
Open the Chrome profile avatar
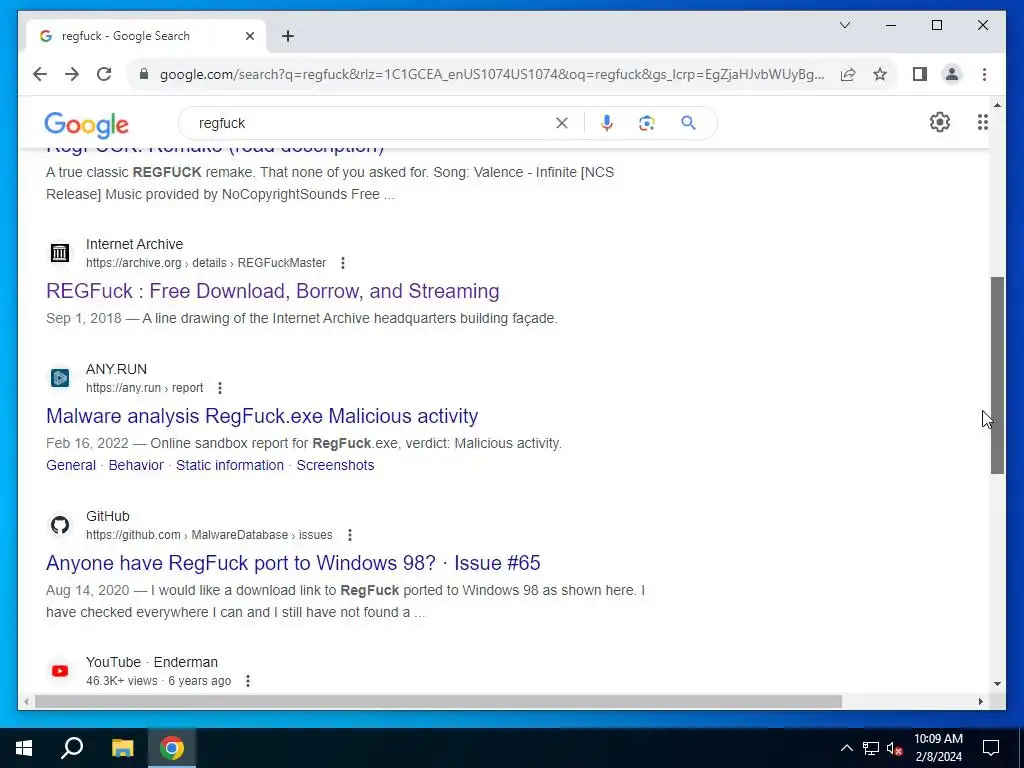(x=952, y=74)
